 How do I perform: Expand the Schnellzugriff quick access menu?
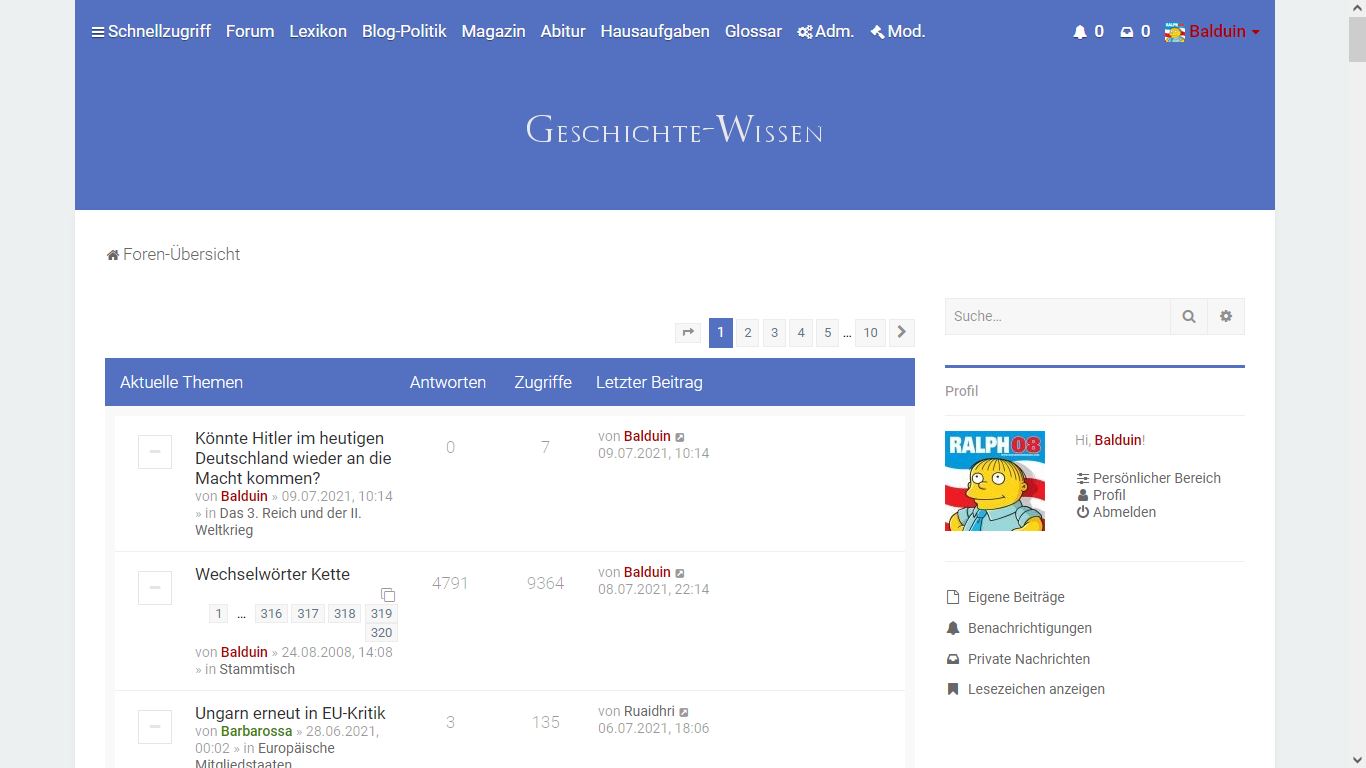click(151, 32)
